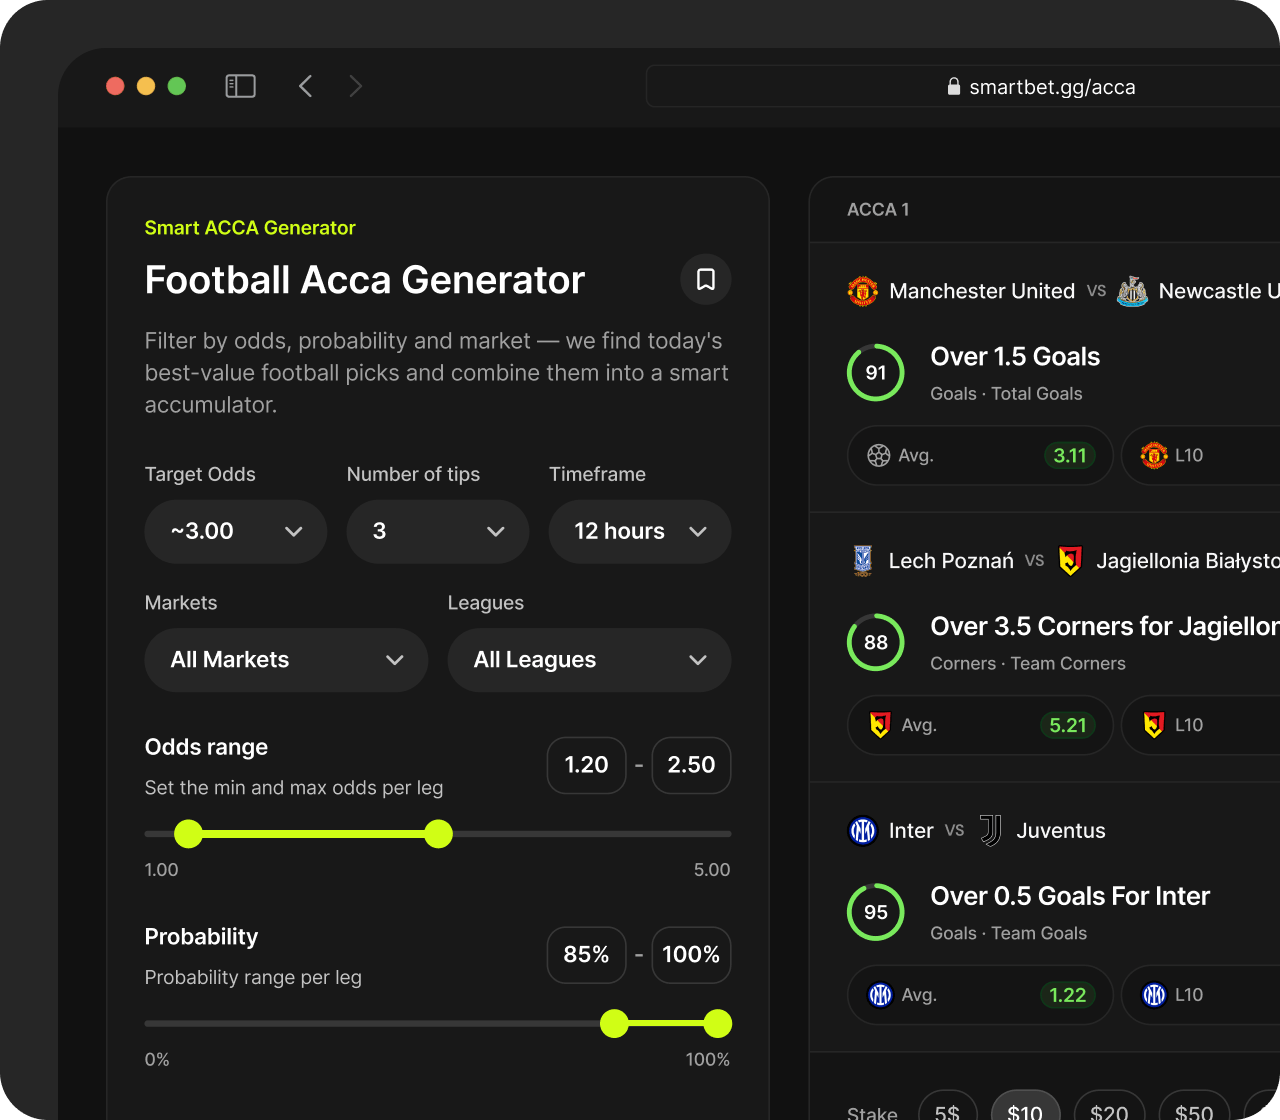Click the maximum odds 2.50 field
The height and width of the screenshot is (1120, 1280).
(691, 765)
